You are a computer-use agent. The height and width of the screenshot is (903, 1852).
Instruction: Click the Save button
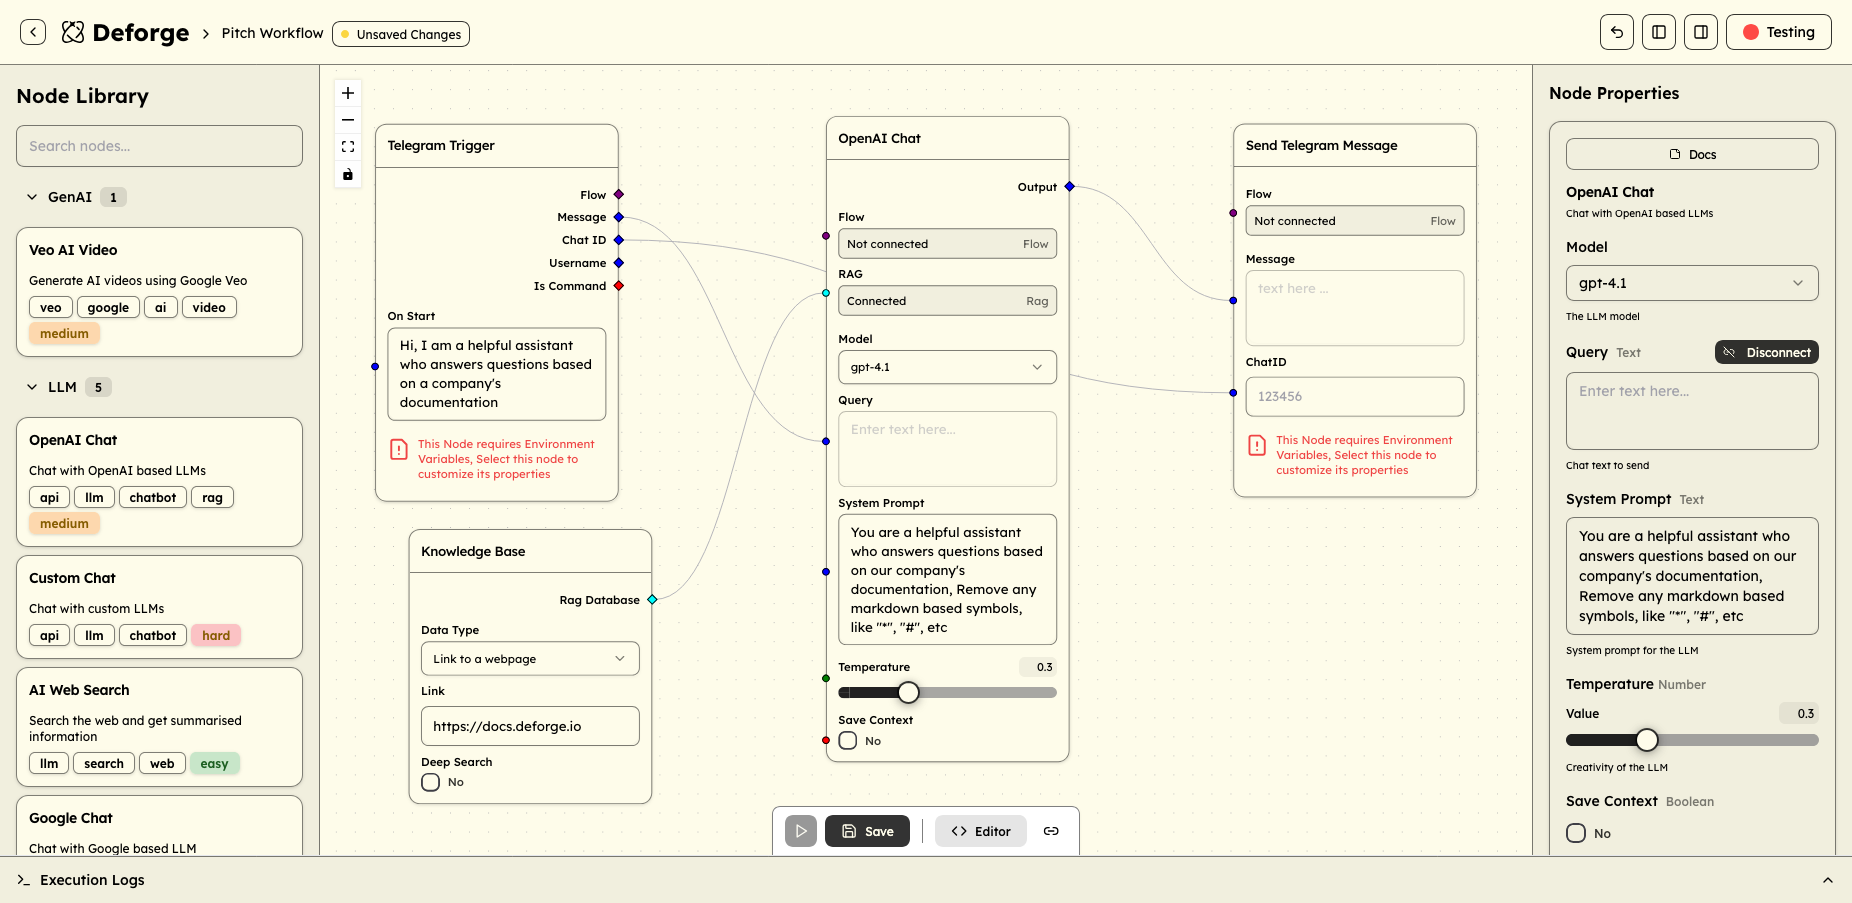pos(867,831)
